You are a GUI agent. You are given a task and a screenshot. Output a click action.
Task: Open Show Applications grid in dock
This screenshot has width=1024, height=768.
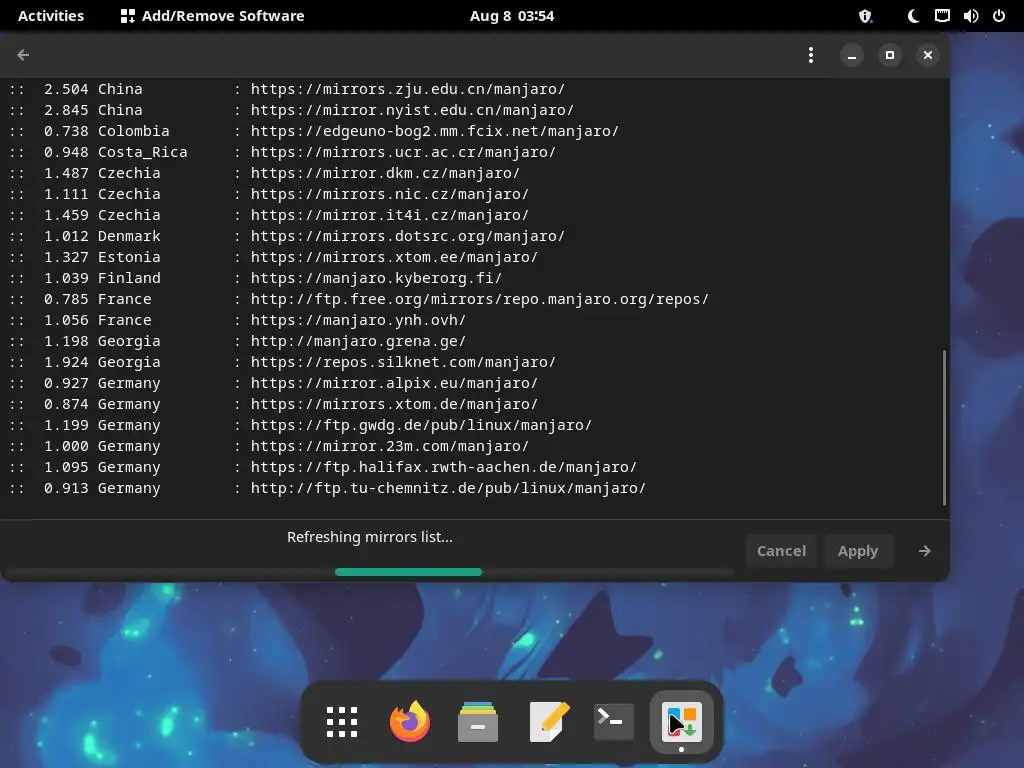tap(342, 722)
